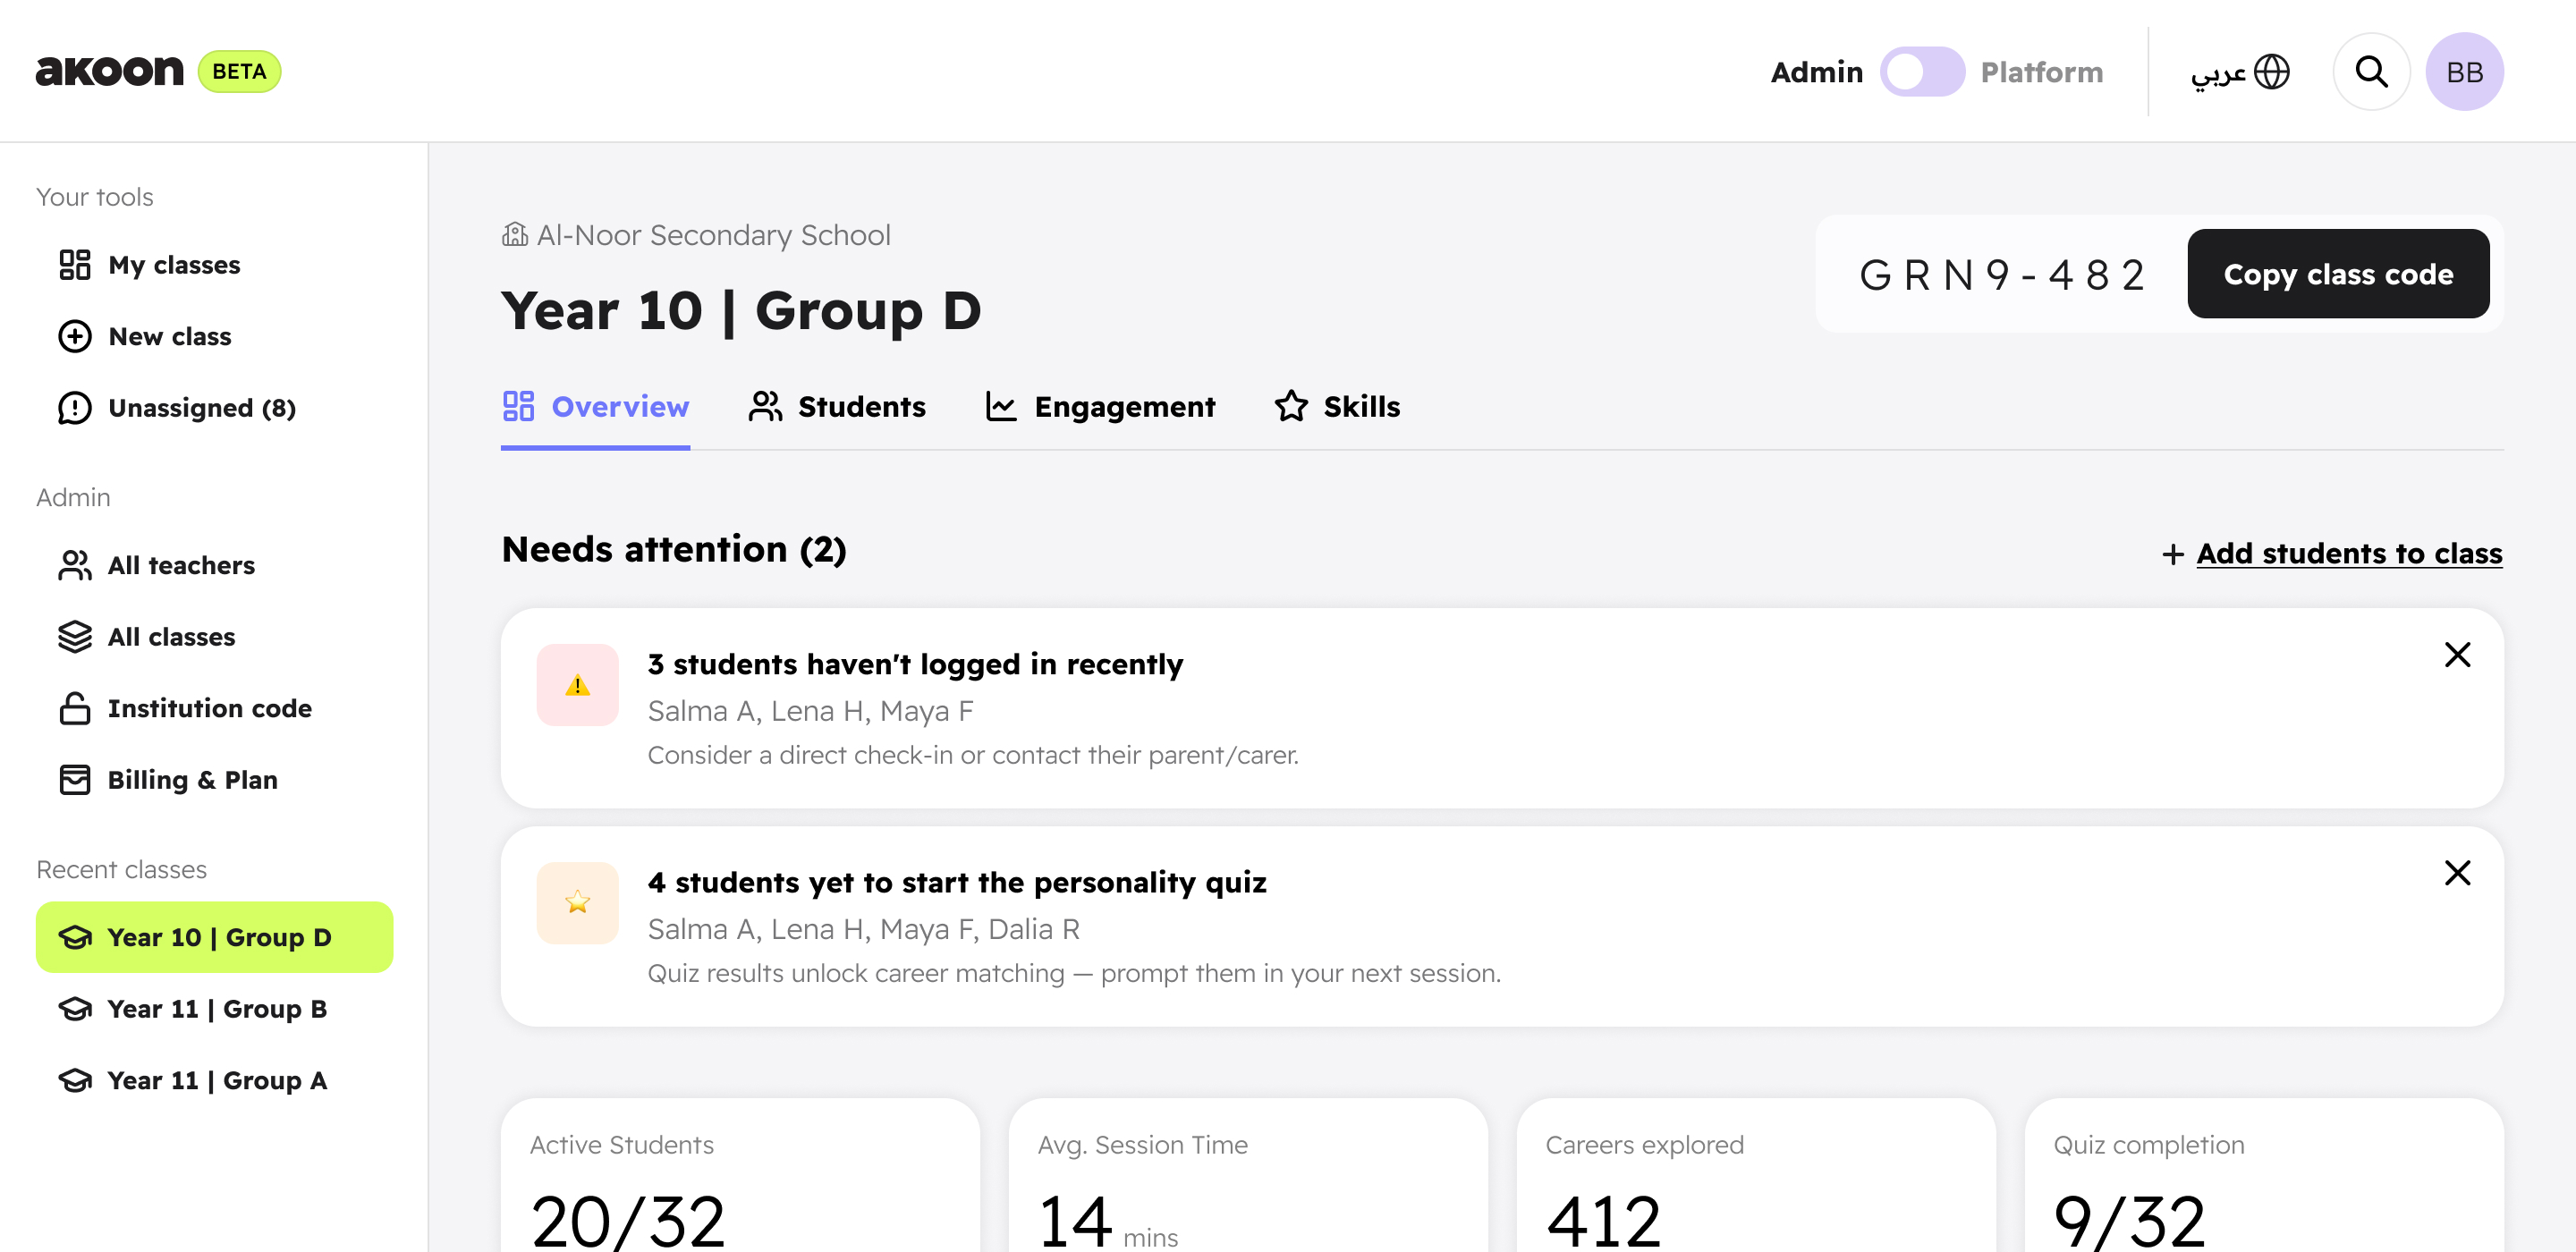Click the akoon logo
2576x1252 pixels.
coord(110,71)
